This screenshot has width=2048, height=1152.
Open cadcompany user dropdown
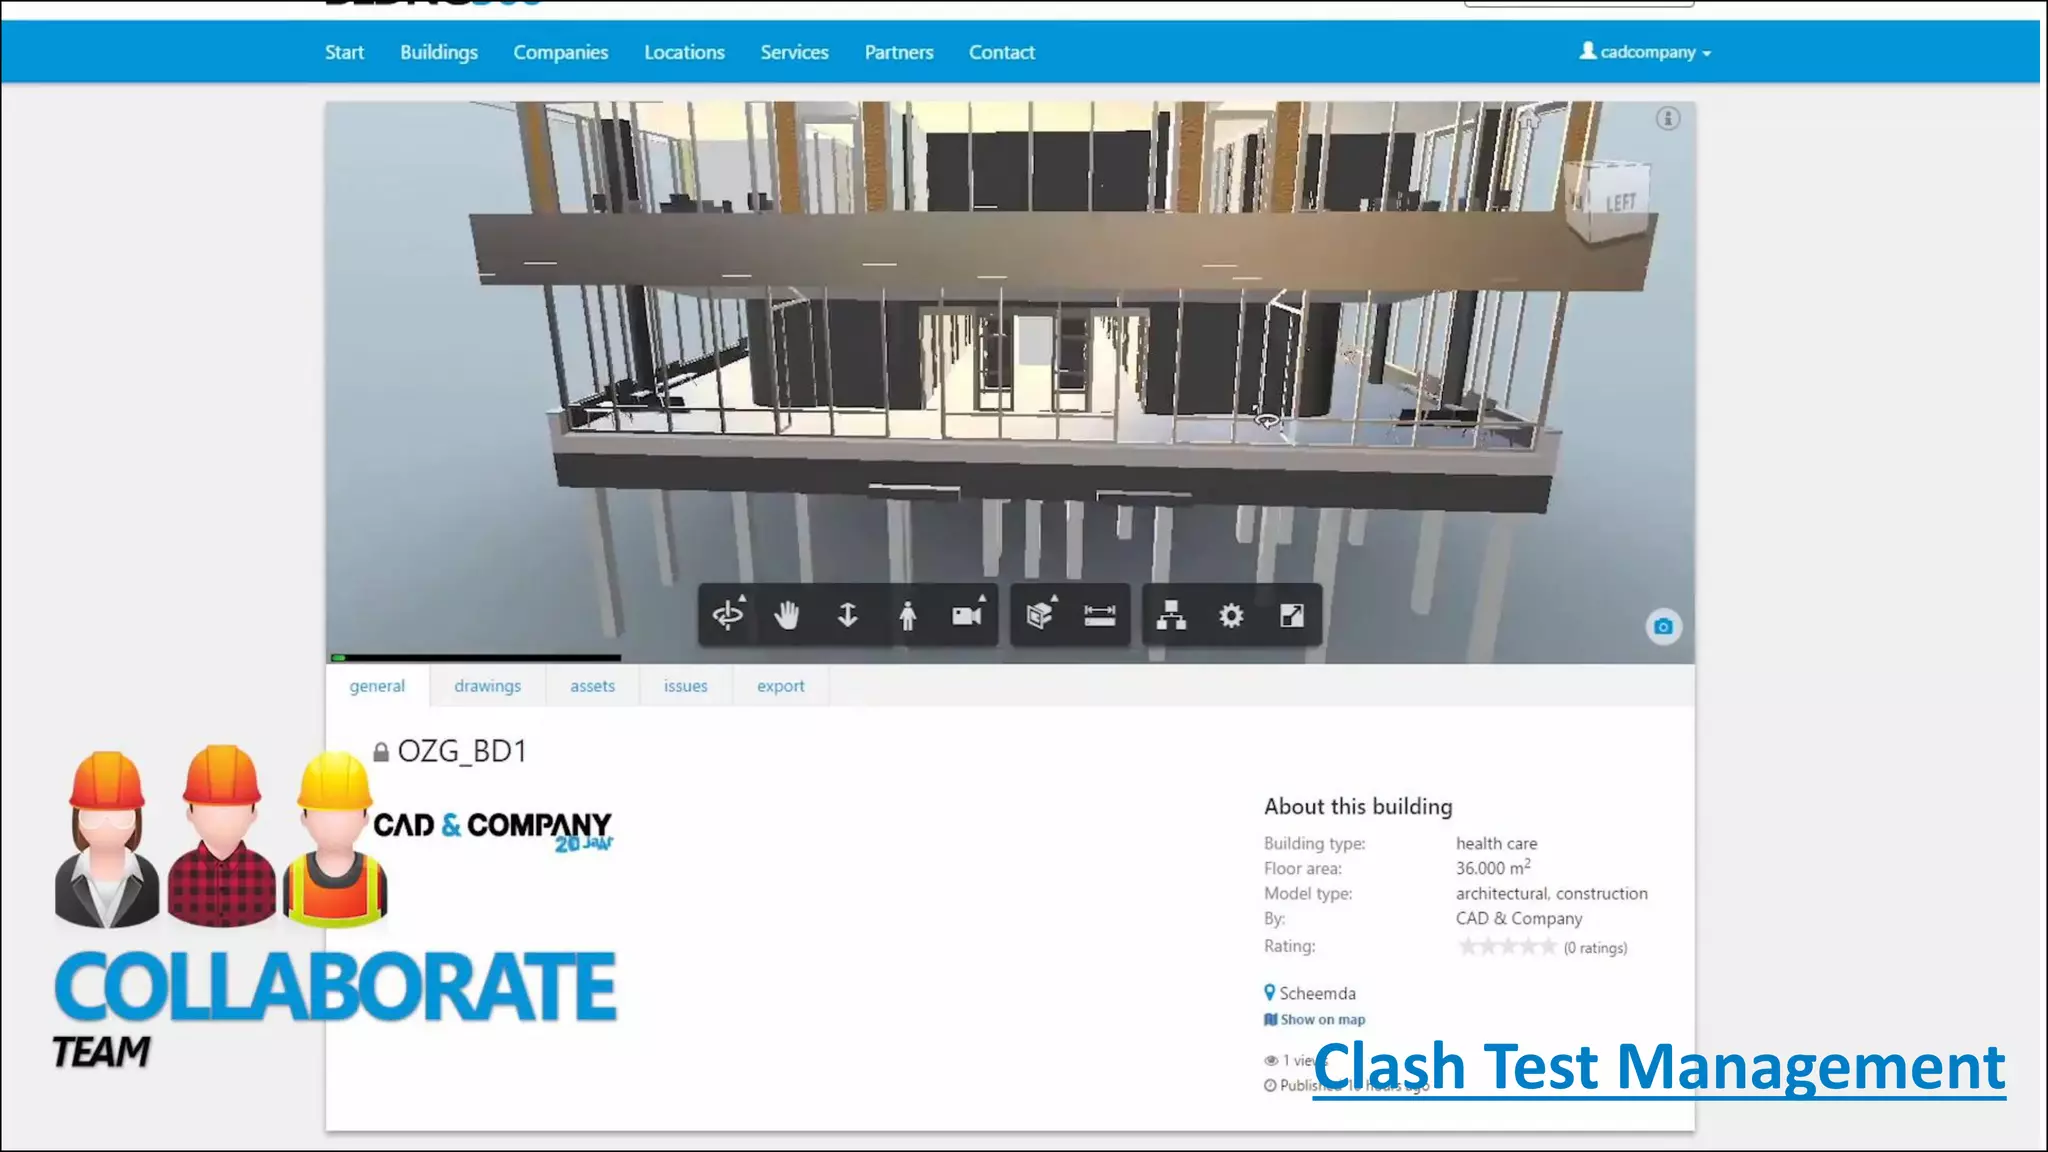pyautogui.click(x=1645, y=52)
